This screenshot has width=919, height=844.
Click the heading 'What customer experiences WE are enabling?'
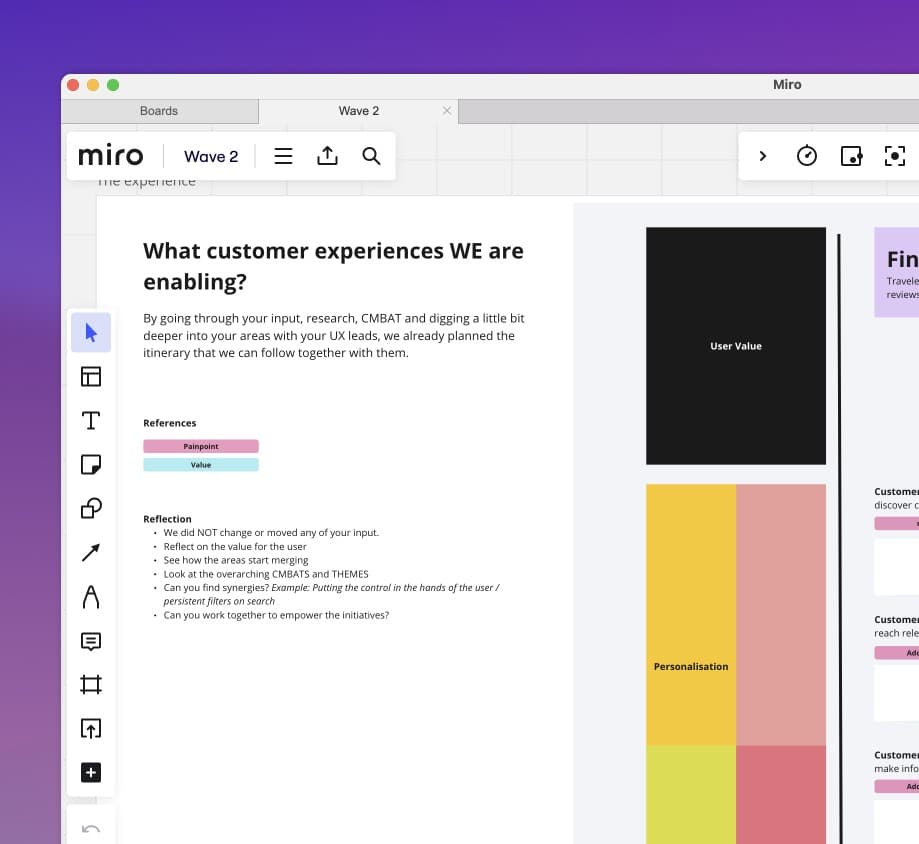tap(333, 266)
